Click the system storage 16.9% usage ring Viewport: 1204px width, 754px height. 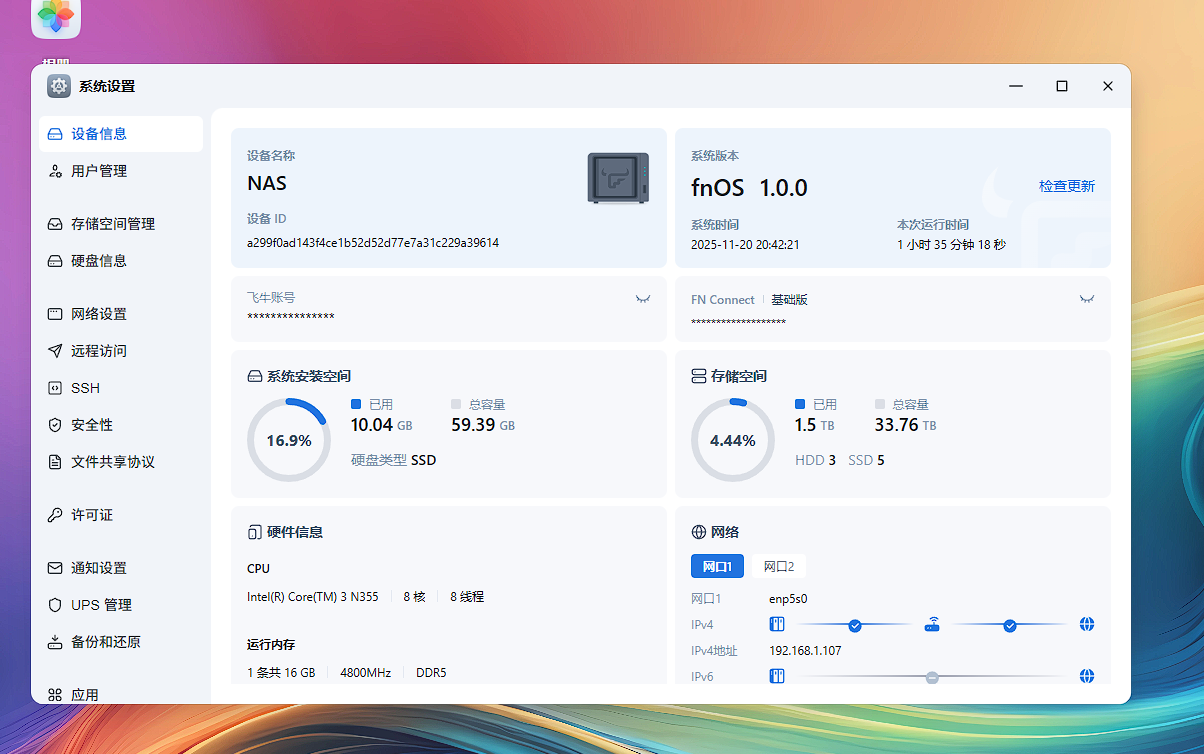[288, 440]
